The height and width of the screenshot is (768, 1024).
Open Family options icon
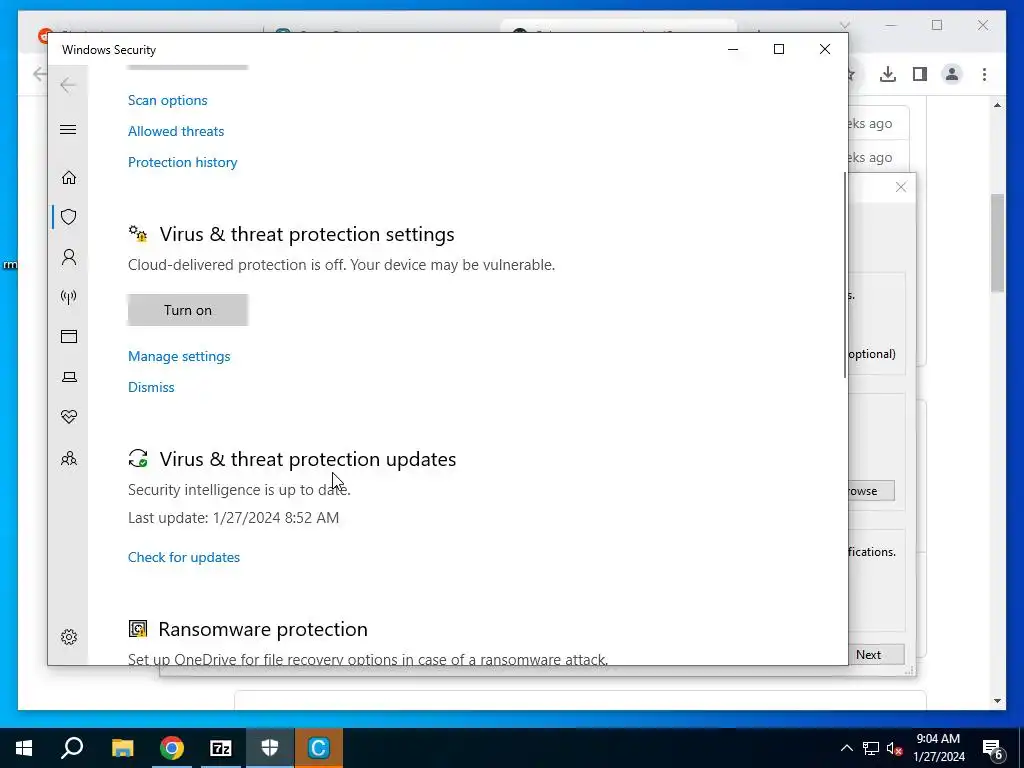[x=69, y=458]
